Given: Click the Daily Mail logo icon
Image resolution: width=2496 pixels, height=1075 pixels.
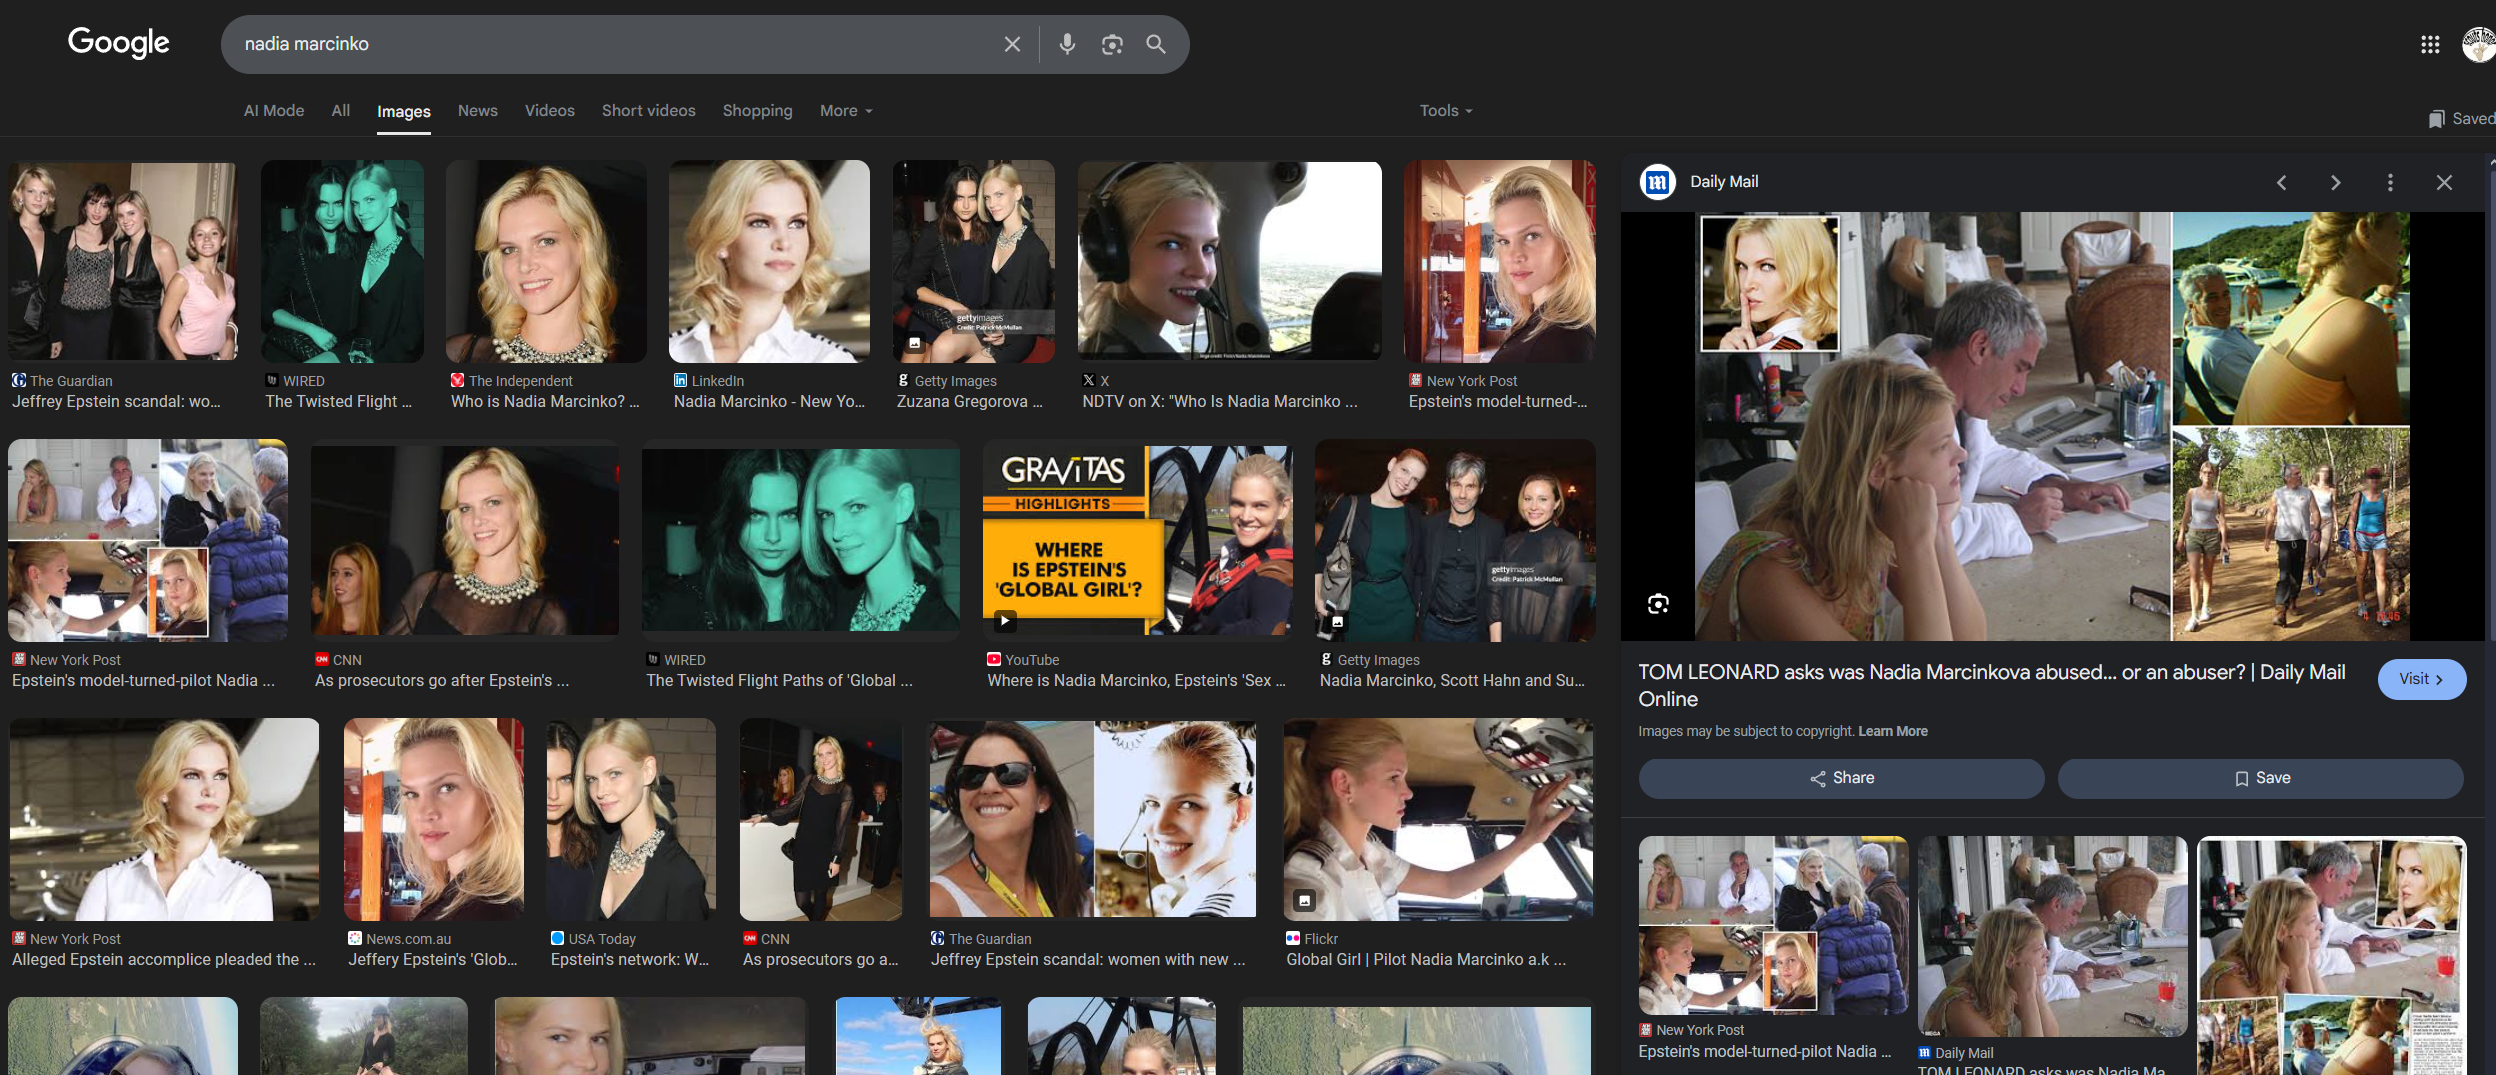Looking at the screenshot, I should tap(1658, 182).
